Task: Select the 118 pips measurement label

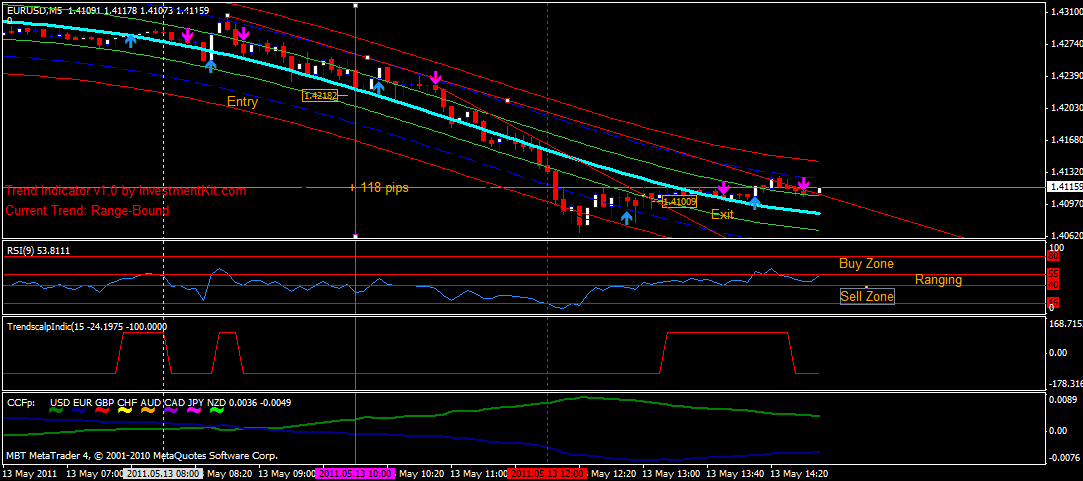Action: [384, 187]
